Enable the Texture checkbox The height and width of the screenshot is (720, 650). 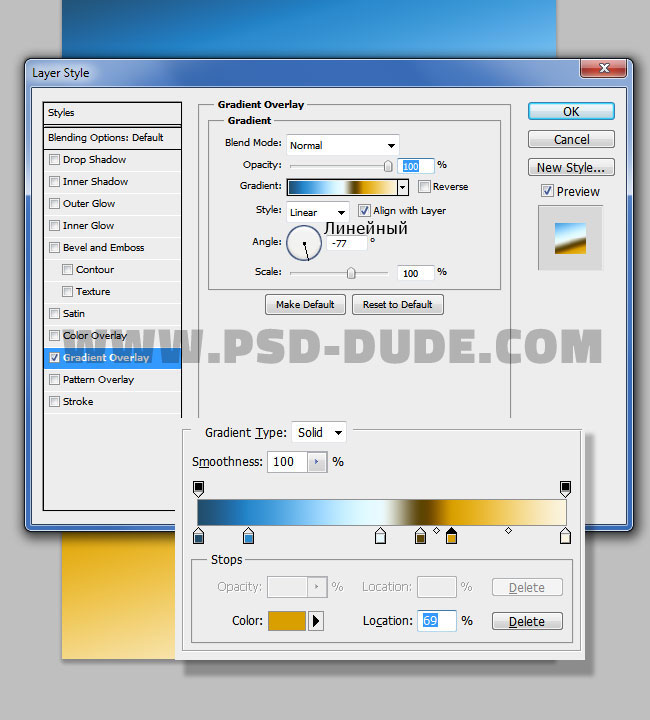(x=67, y=292)
